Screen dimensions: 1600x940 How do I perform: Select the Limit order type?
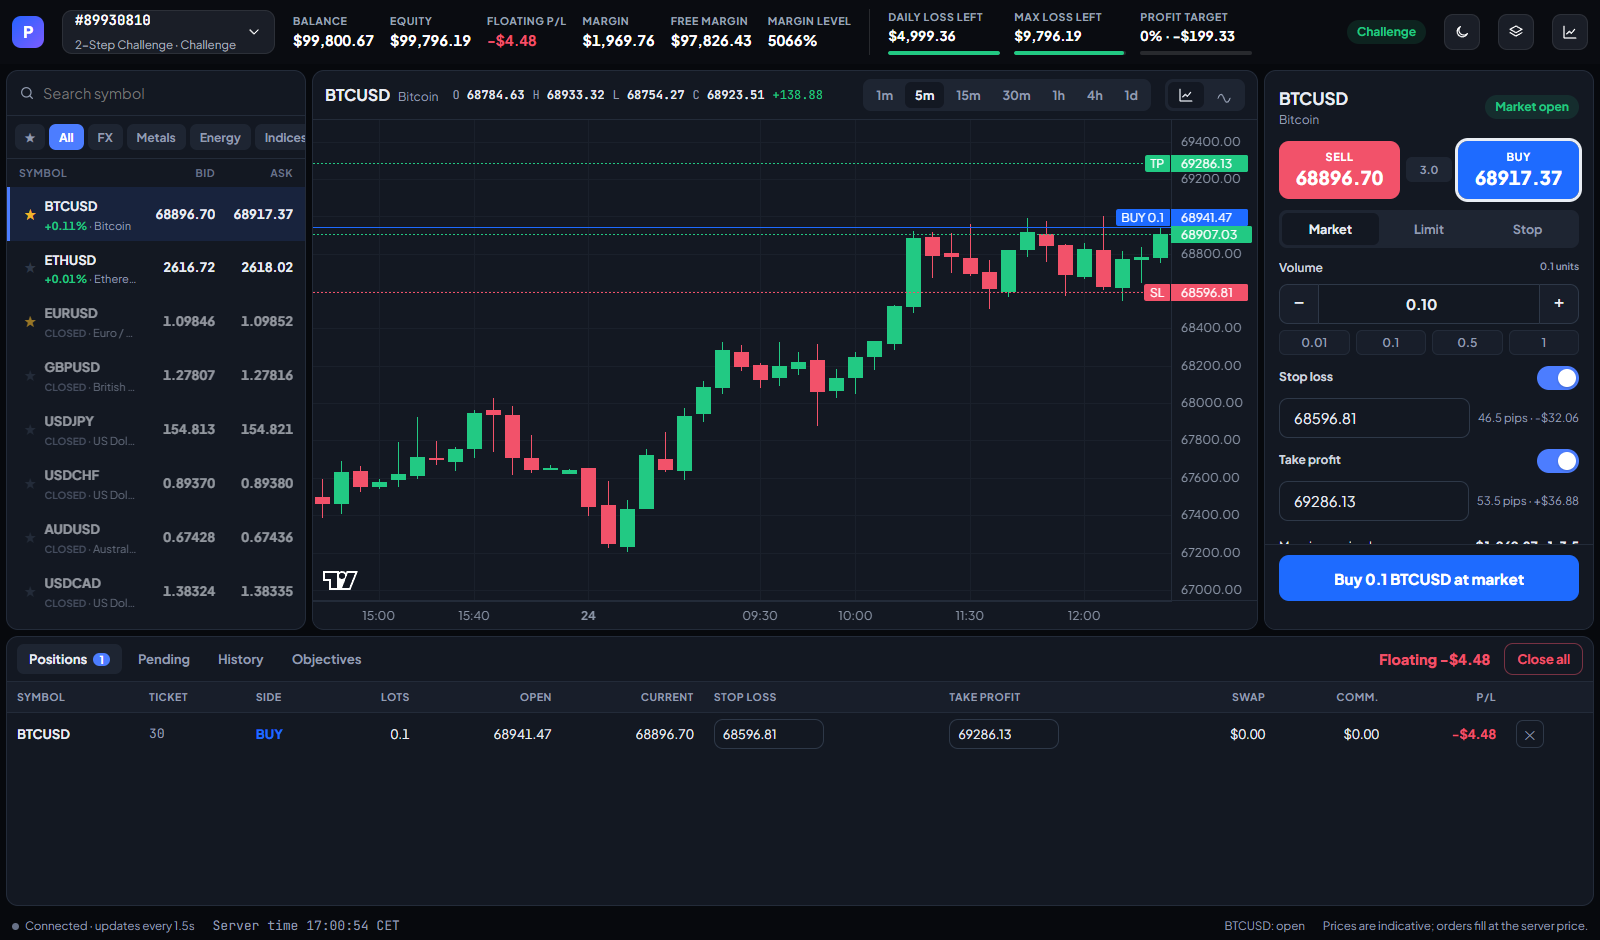(1429, 230)
